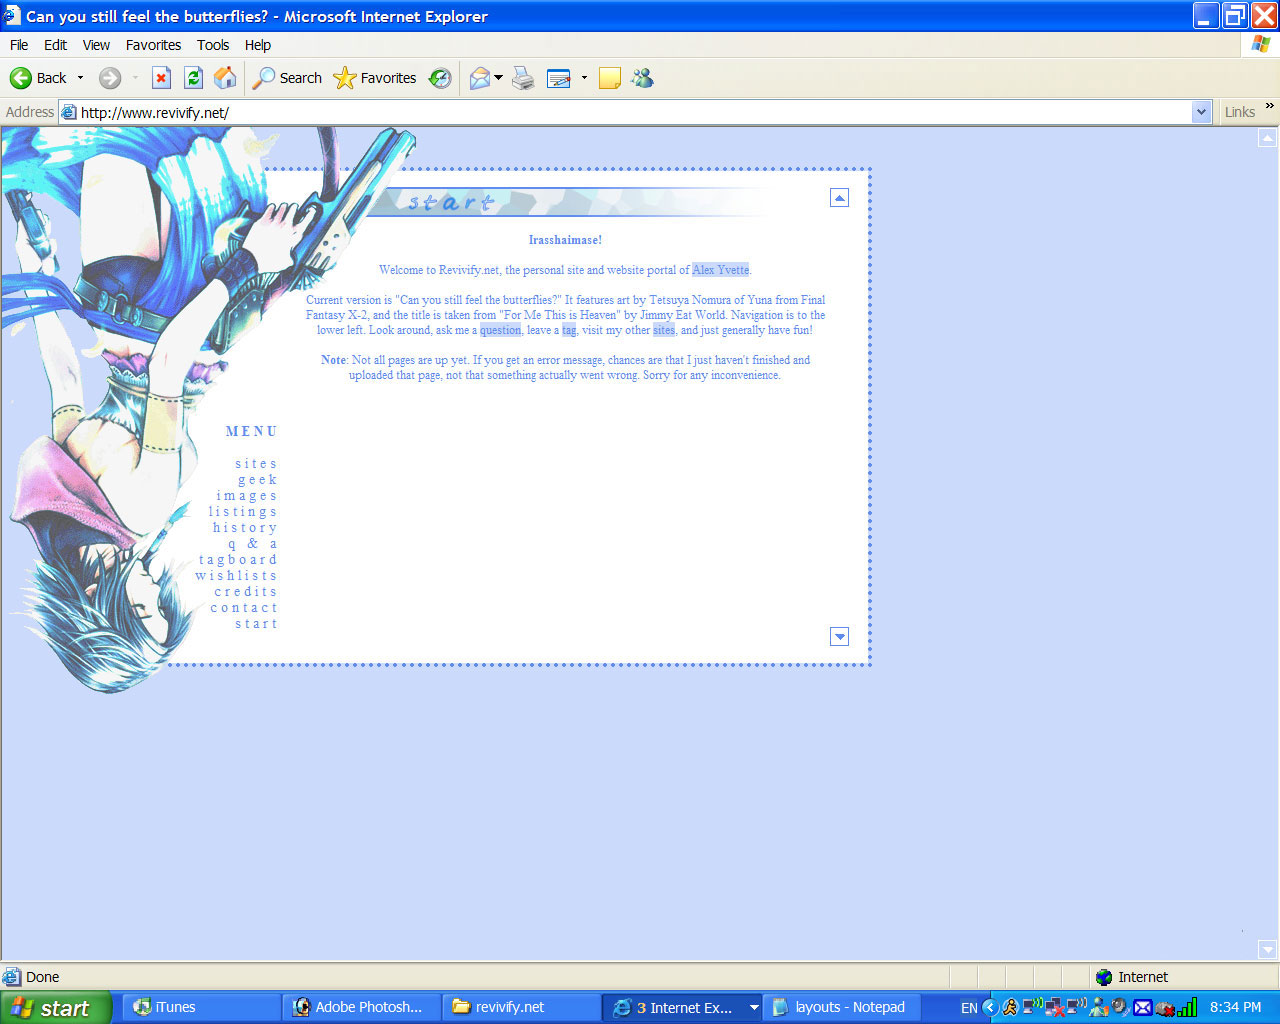
Task: Expand the address bar dropdown
Action: (1202, 112)
